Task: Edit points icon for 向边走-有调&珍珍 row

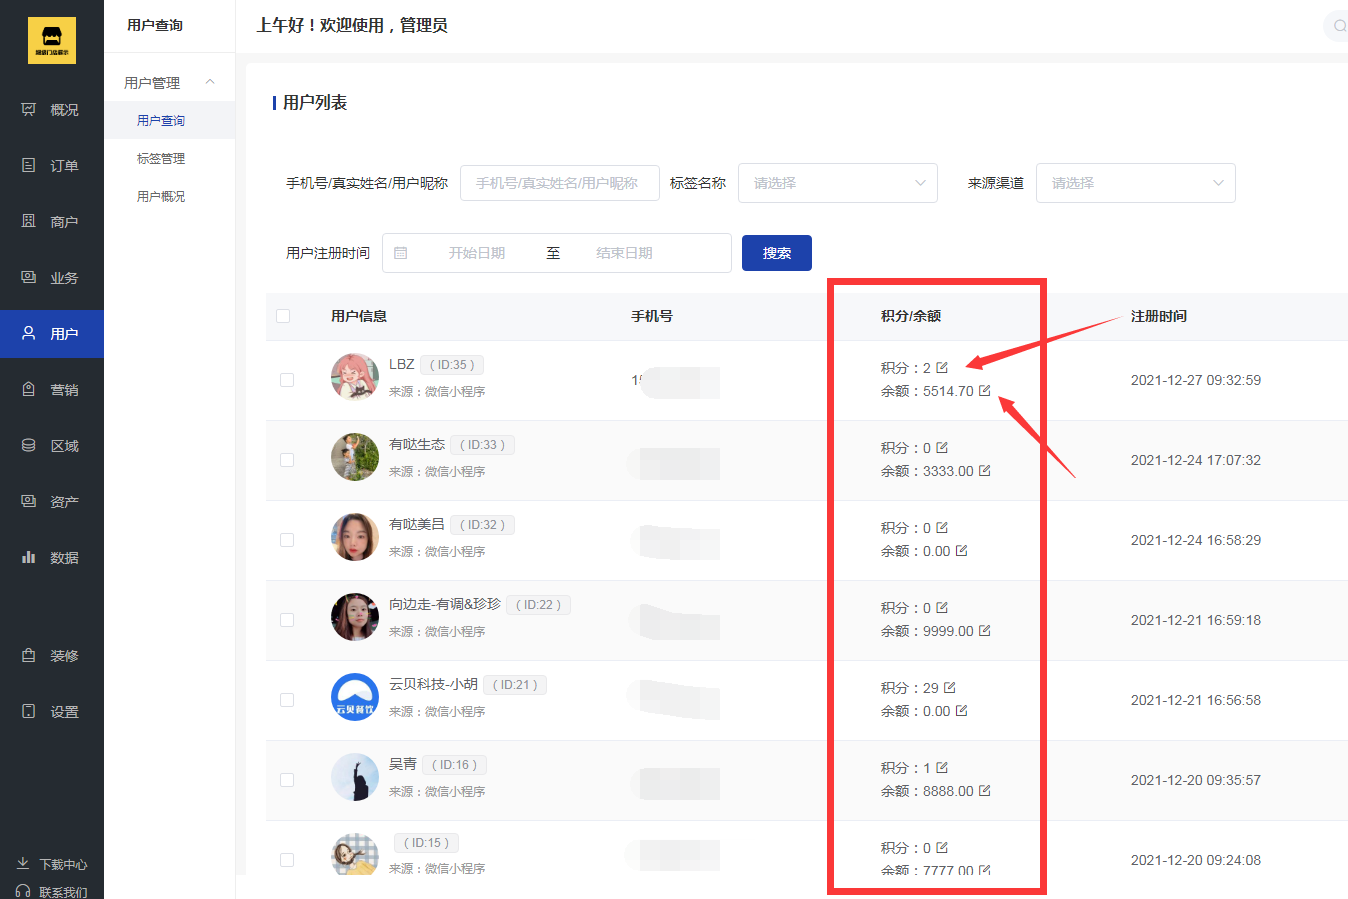Action: tap(942, 607)
